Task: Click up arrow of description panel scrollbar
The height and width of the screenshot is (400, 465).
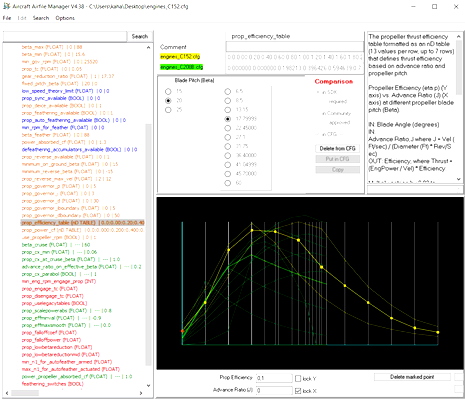Action: 459,36
